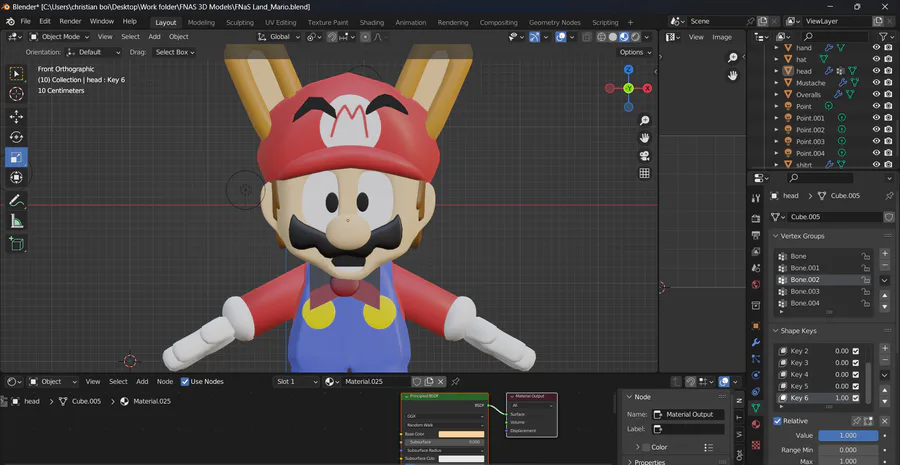
Task: Click the Image menu in the image editor
Action: pos(721,37)
